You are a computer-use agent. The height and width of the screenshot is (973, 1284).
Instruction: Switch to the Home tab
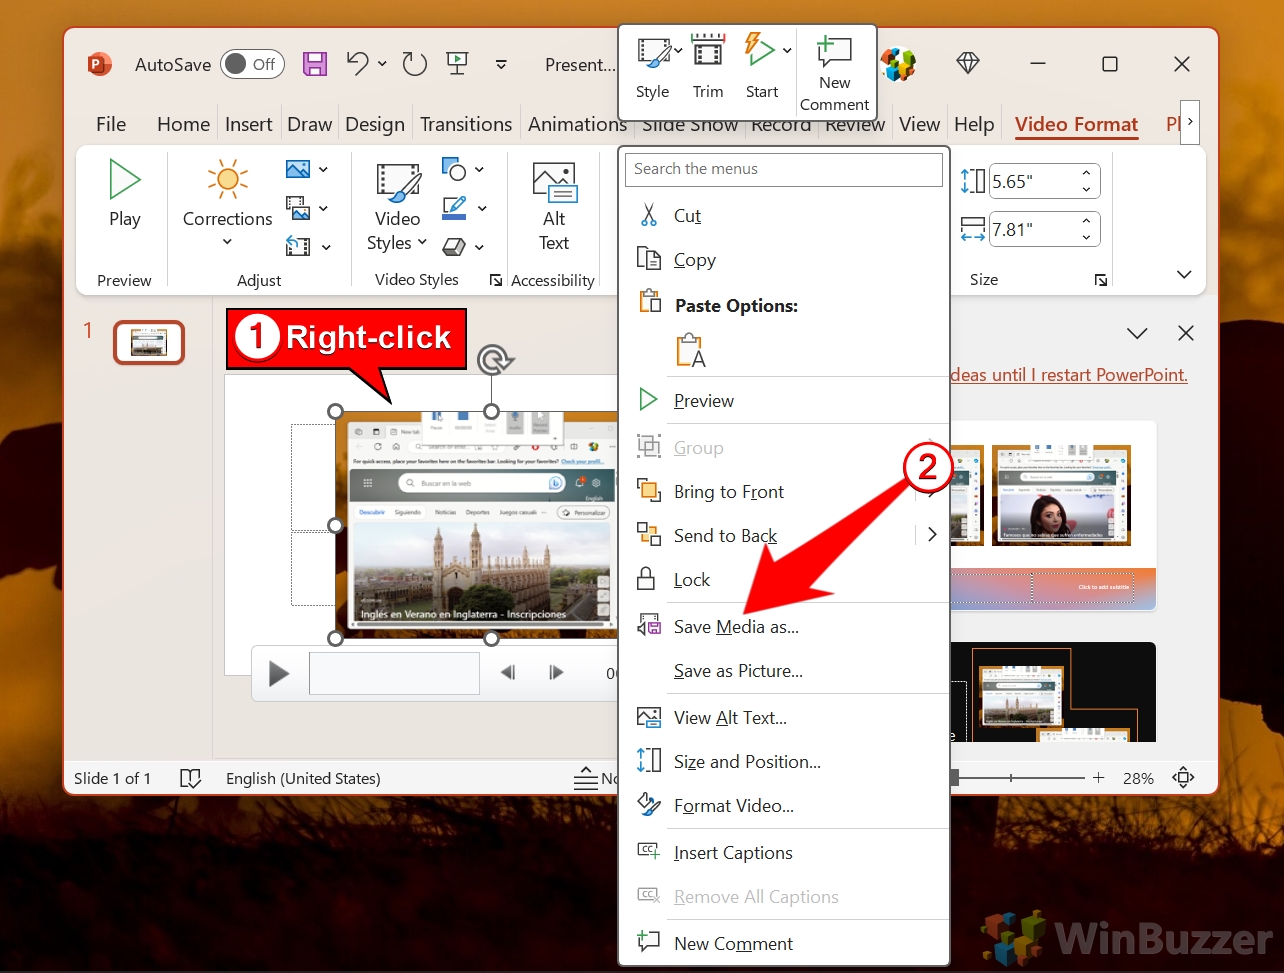pos(183,124)
